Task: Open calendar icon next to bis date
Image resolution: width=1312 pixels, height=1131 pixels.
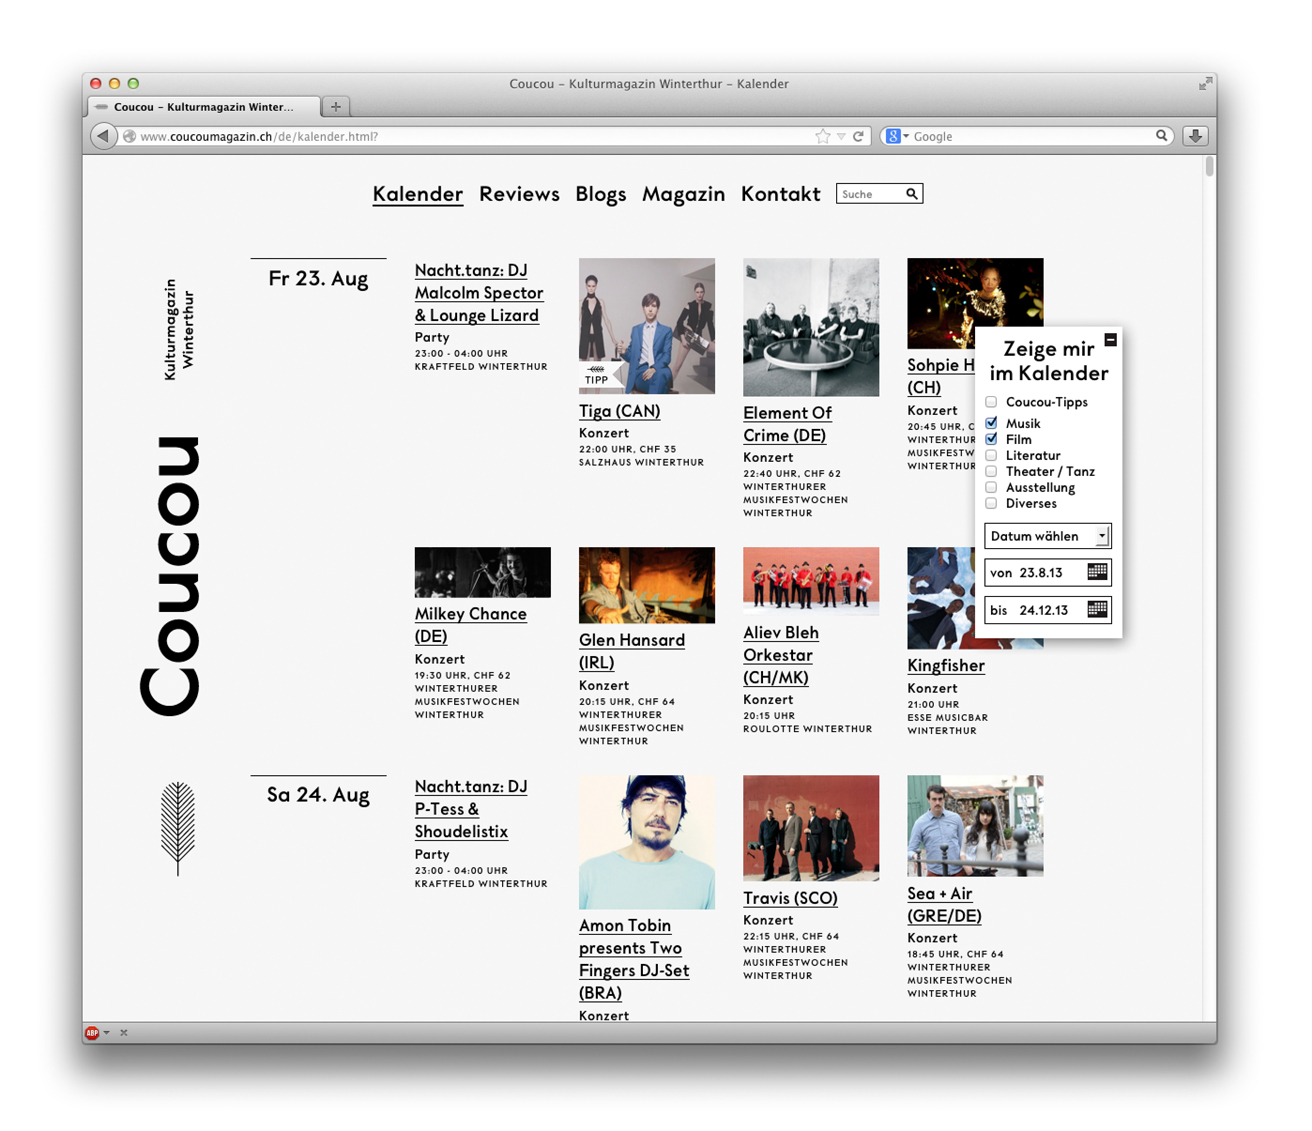Action: [x=1097, y=609]
